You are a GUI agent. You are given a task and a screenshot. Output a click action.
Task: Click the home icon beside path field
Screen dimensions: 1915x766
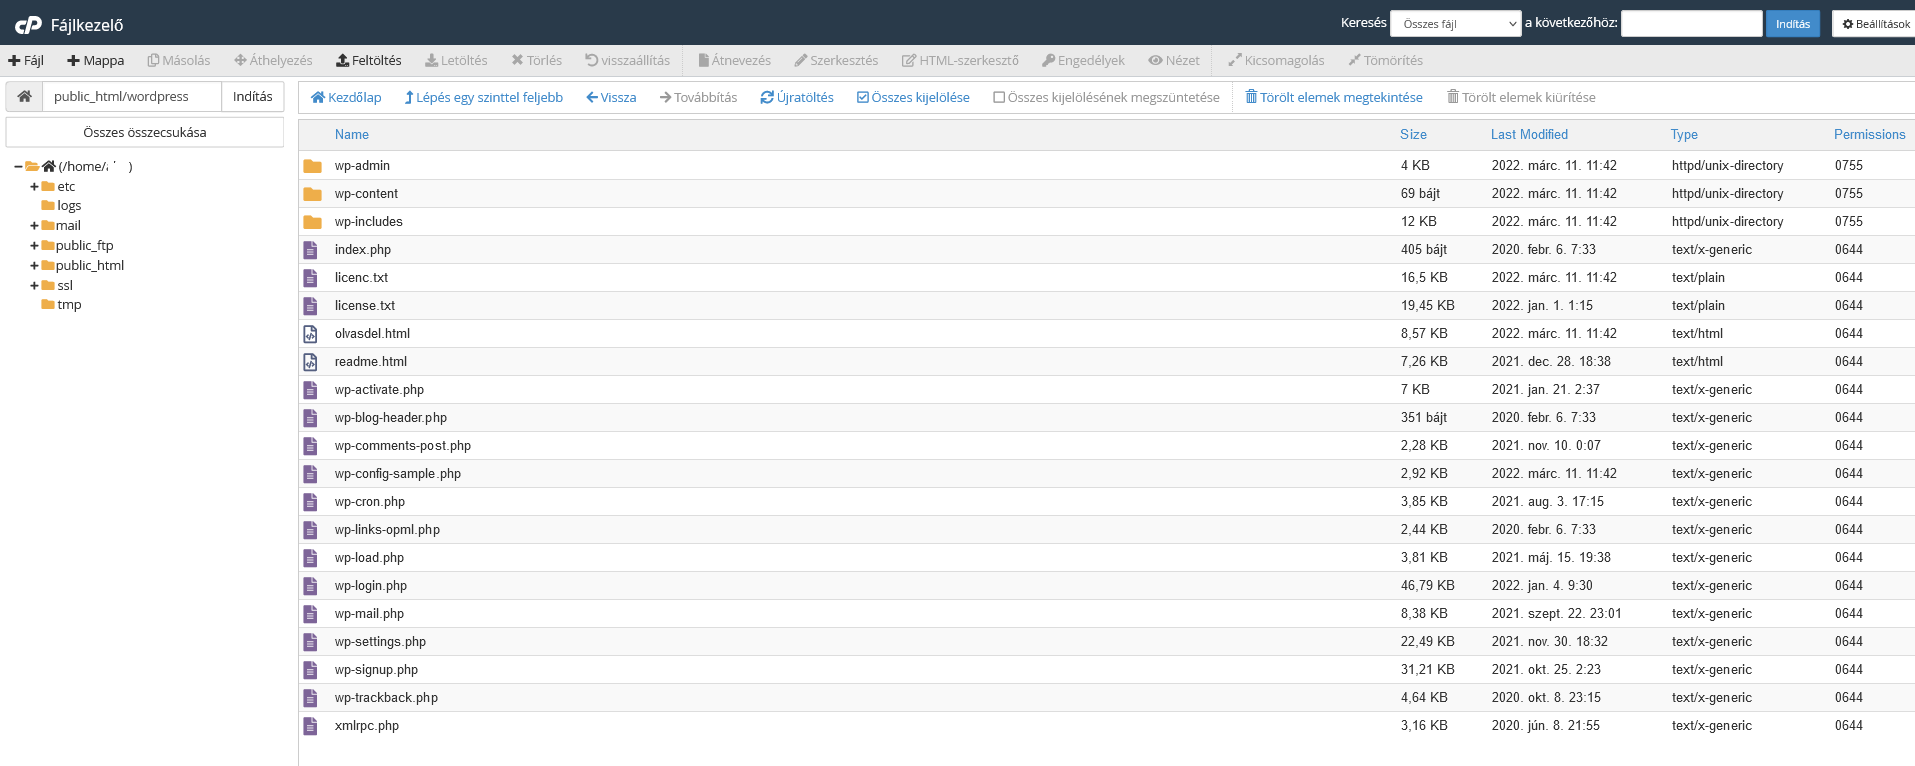[24, 96]
